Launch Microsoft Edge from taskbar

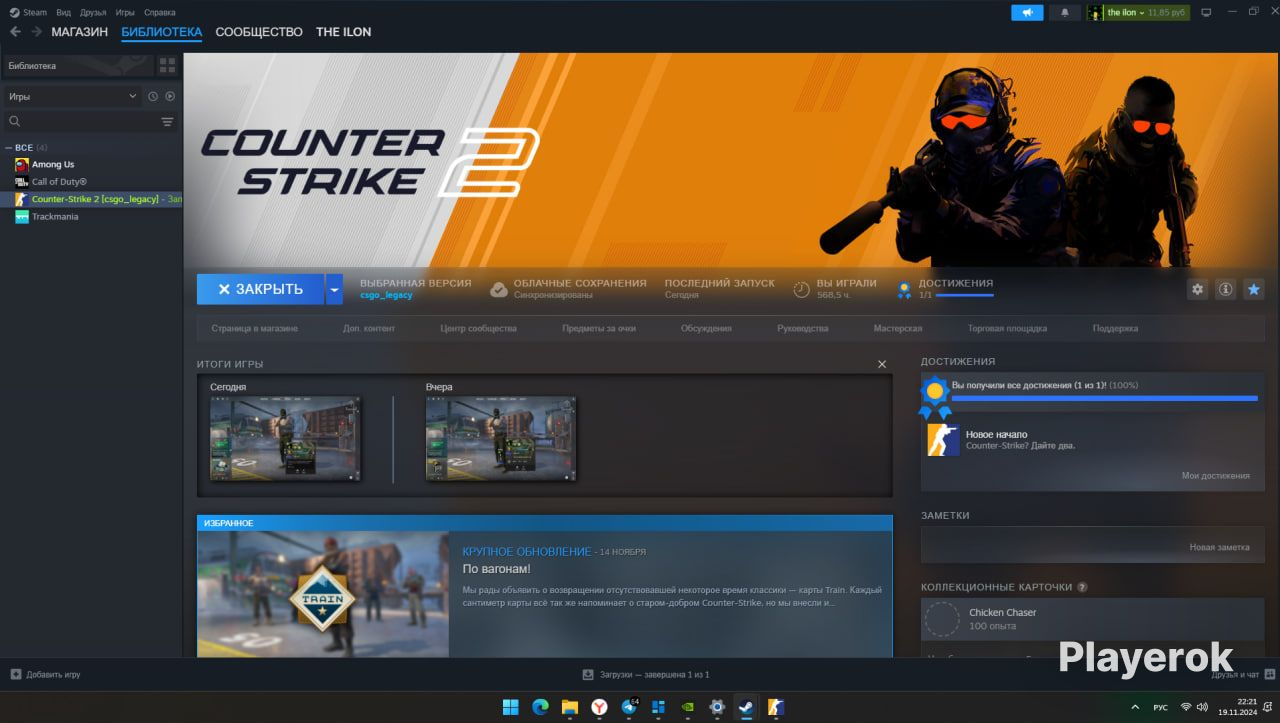(x=540, y=707)
